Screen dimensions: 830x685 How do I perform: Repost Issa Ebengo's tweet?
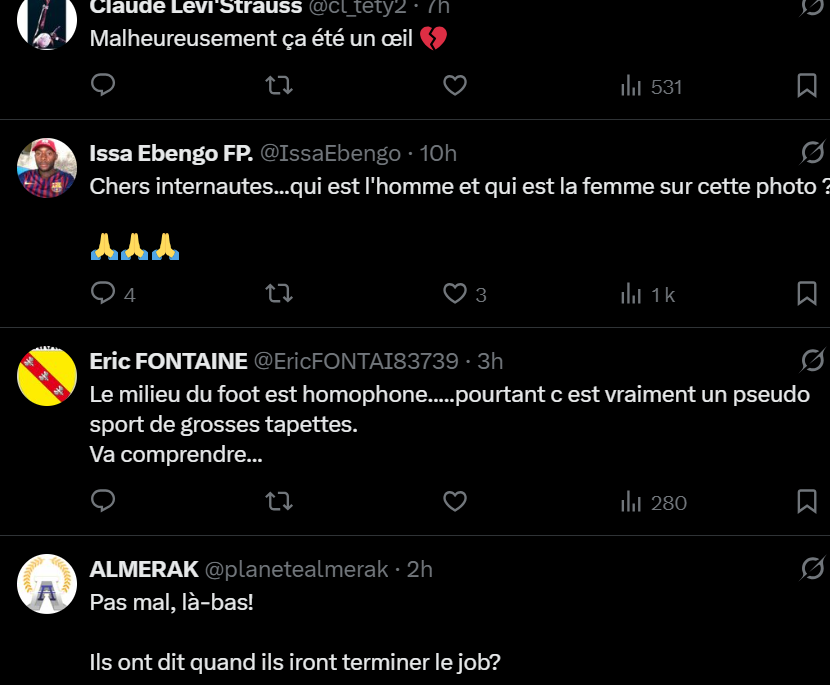pyautogui.click(x=279, y=294)
